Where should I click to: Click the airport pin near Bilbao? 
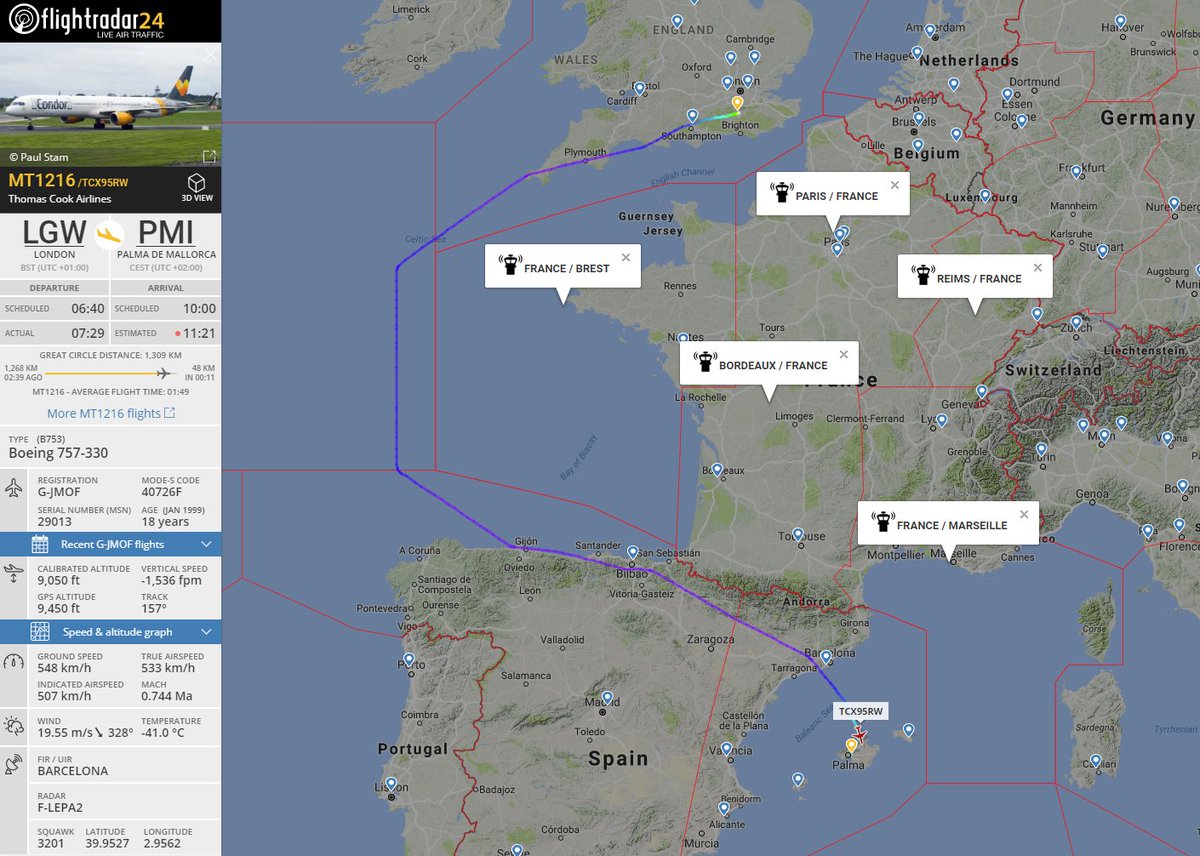(x=632, y=551)
